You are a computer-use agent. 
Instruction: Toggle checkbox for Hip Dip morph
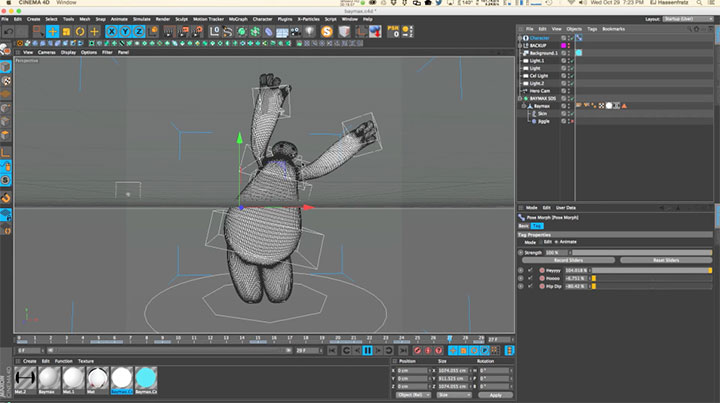click(x=530, y=286)
